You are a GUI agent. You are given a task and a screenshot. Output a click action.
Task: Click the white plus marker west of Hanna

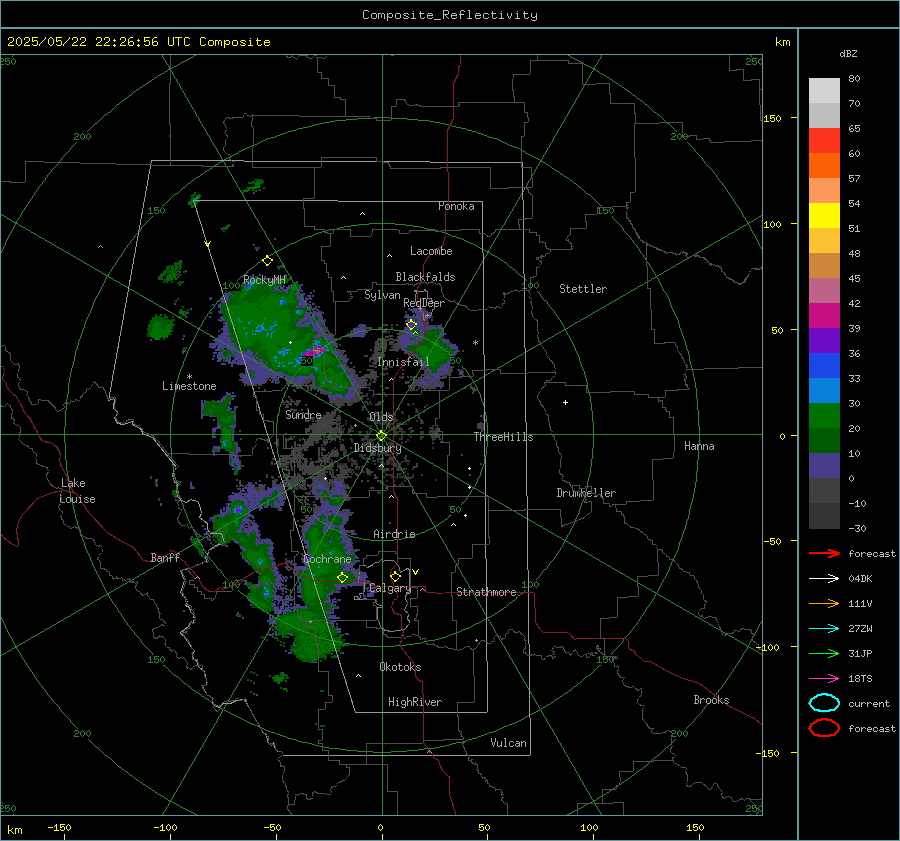pyautogui.click(x=565, y=402)
